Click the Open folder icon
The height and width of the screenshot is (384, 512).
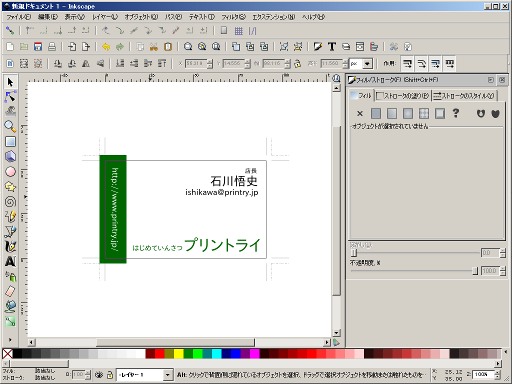pos(24,47)
